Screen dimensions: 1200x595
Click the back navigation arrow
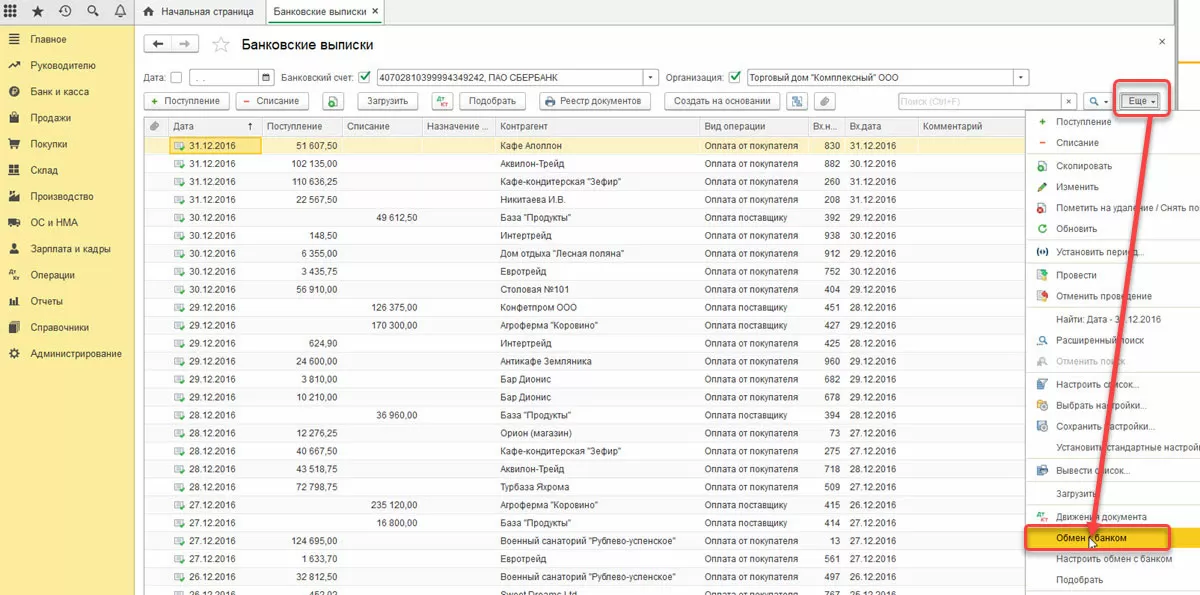tap(159, 44)
